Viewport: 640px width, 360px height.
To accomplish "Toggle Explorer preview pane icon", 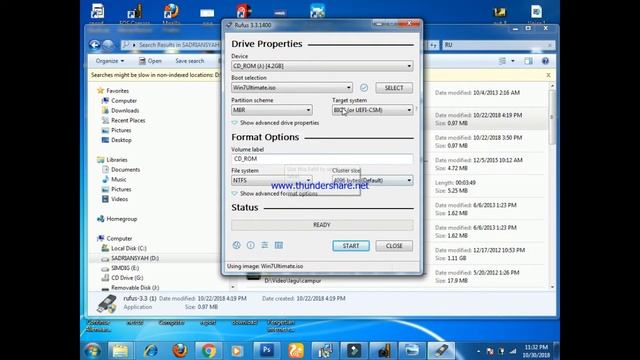I will click(x=528, y=61).
